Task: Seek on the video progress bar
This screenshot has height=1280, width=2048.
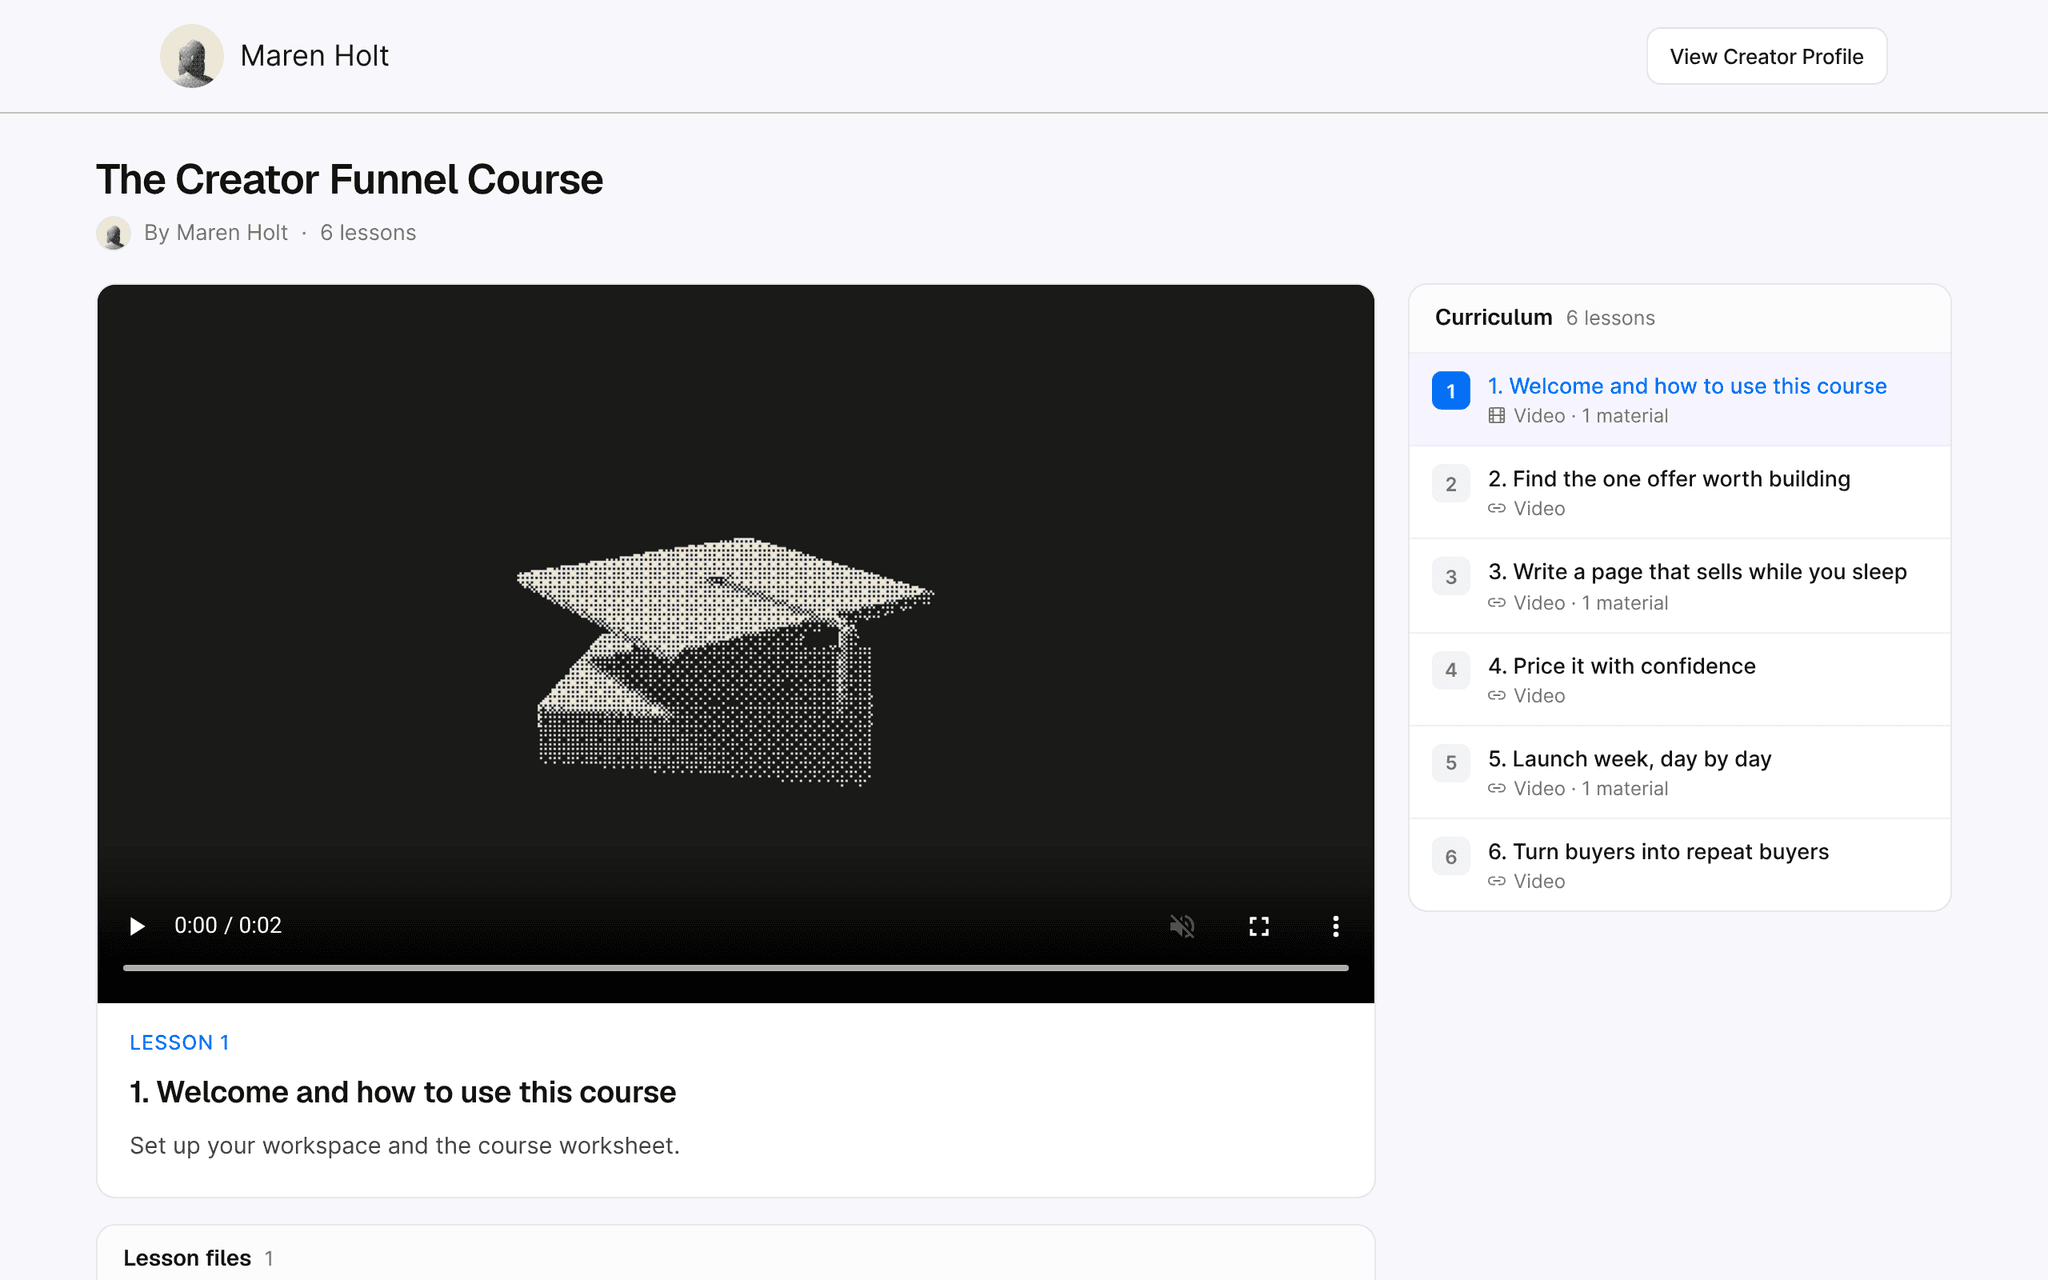Action: point(736,968)
